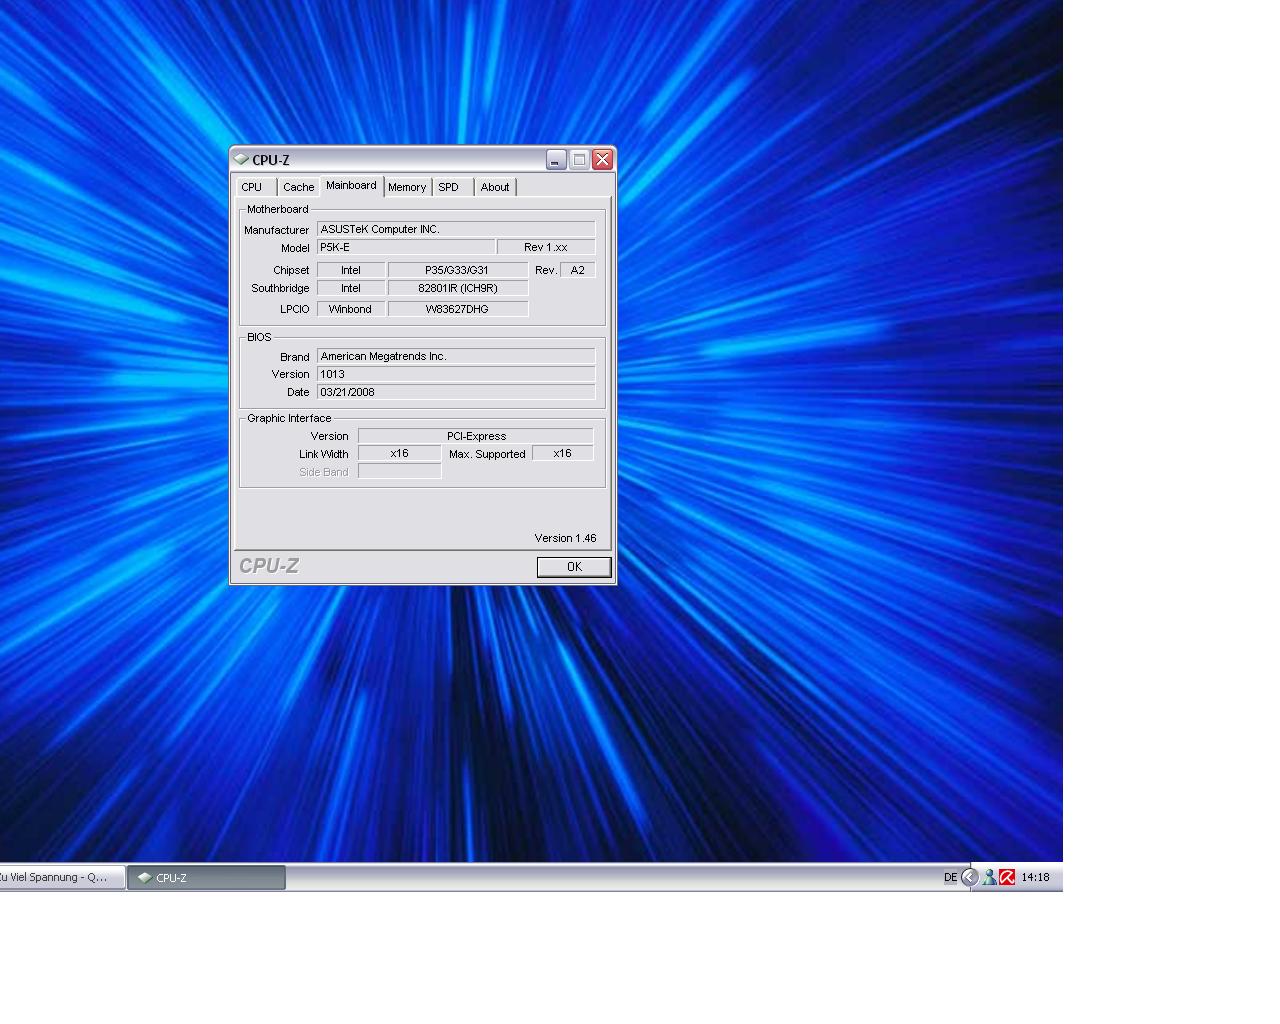Click the Graphic Interface version PCI-Express field

coord(476,436)
